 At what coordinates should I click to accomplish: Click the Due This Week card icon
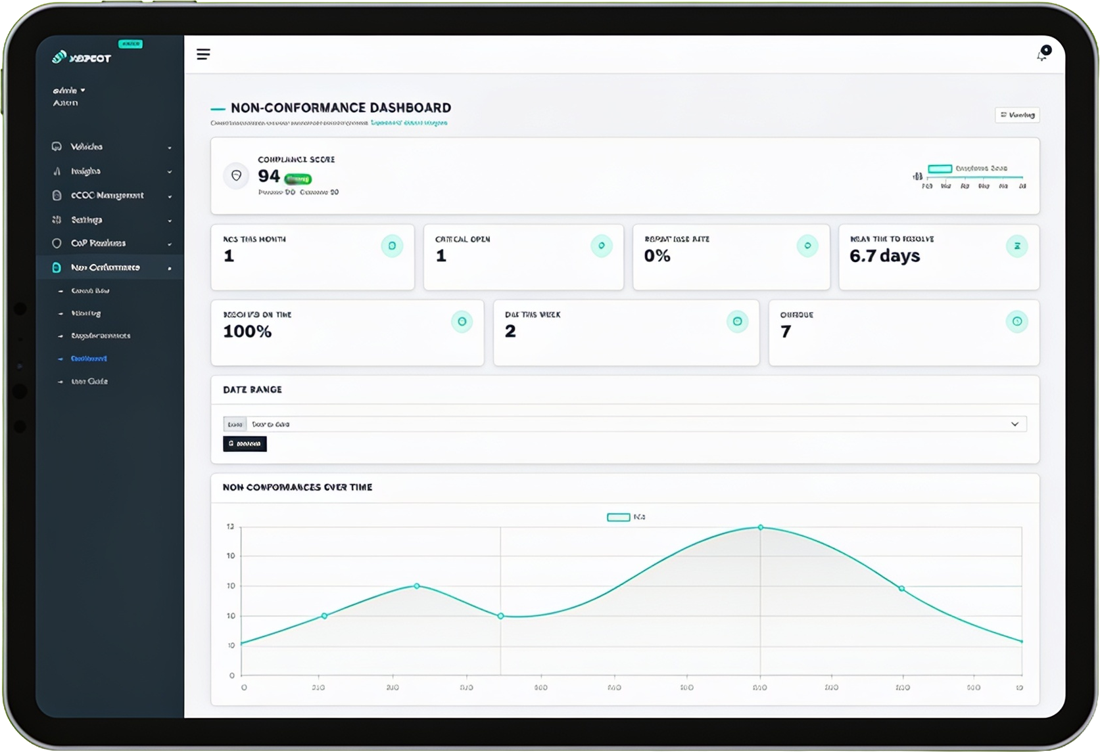[x=737, y=322]
